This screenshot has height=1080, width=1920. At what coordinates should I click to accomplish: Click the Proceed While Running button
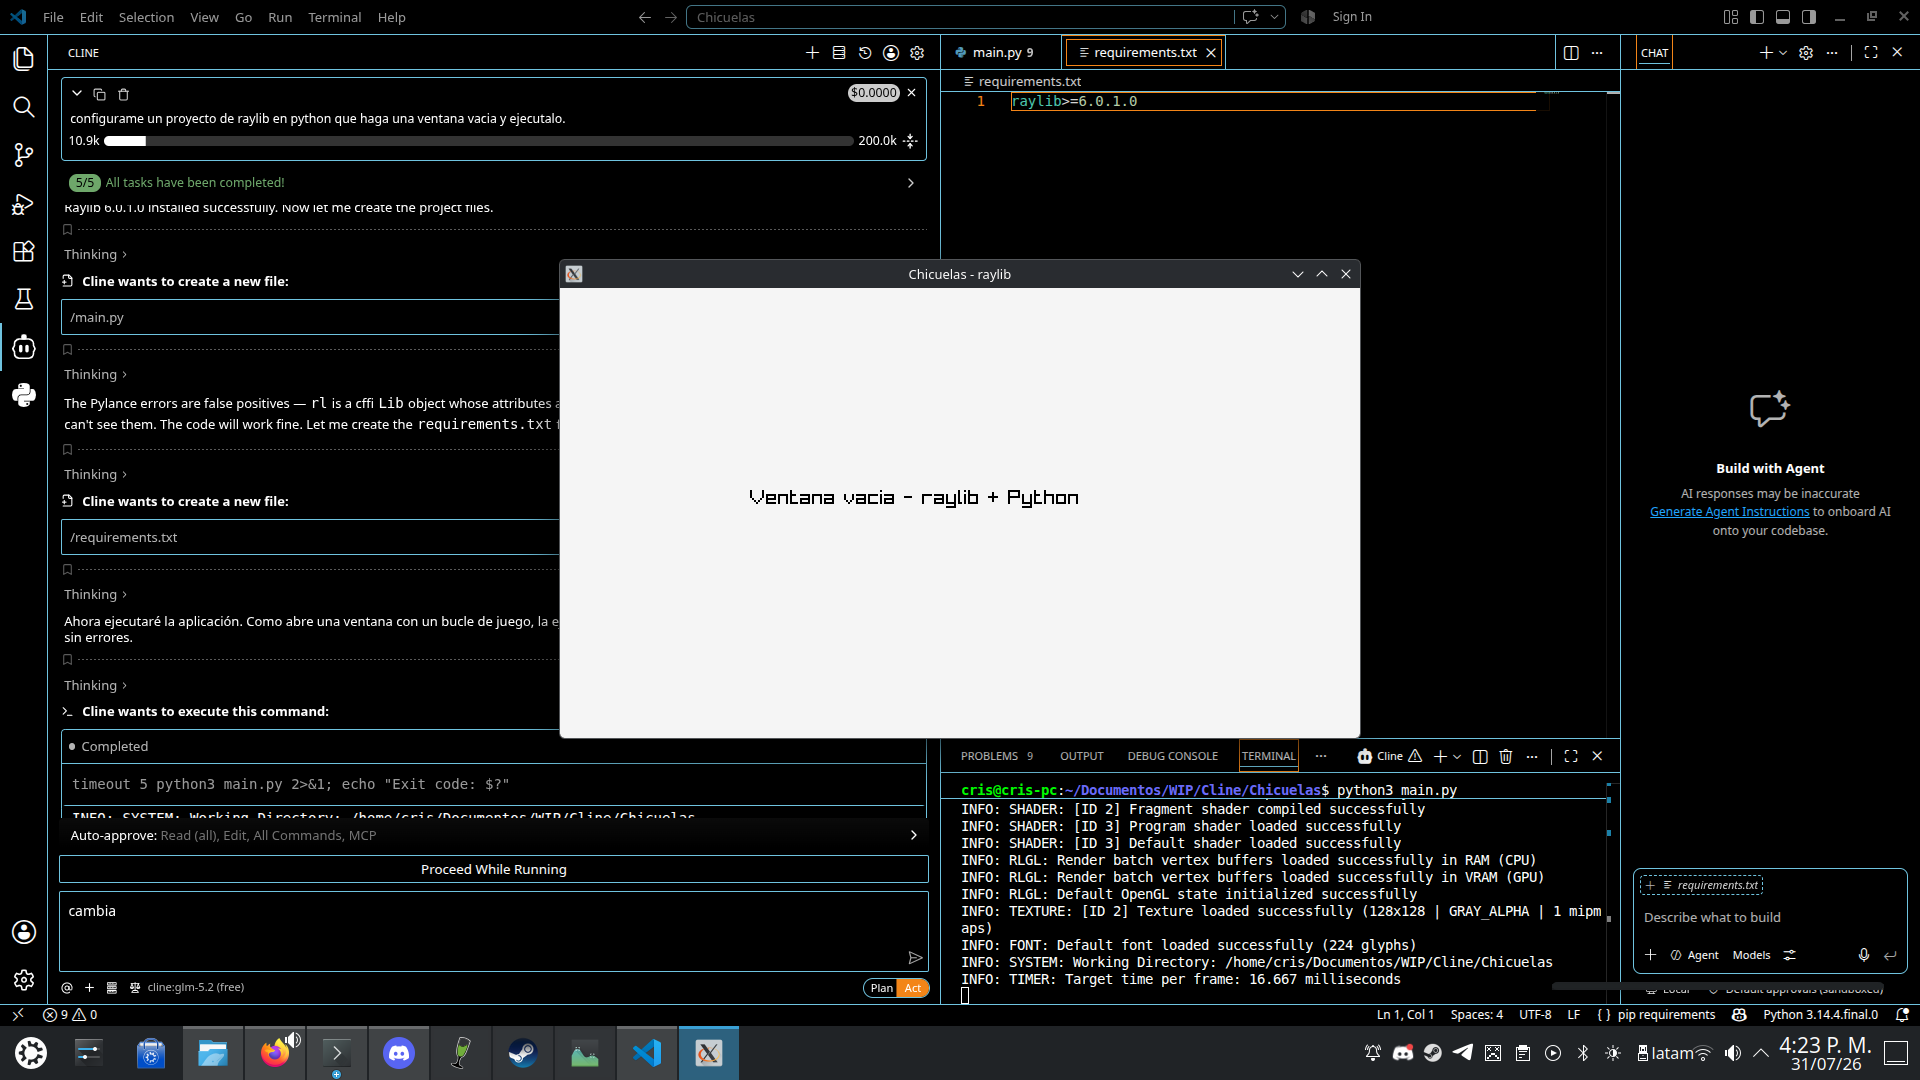(494, 870)
